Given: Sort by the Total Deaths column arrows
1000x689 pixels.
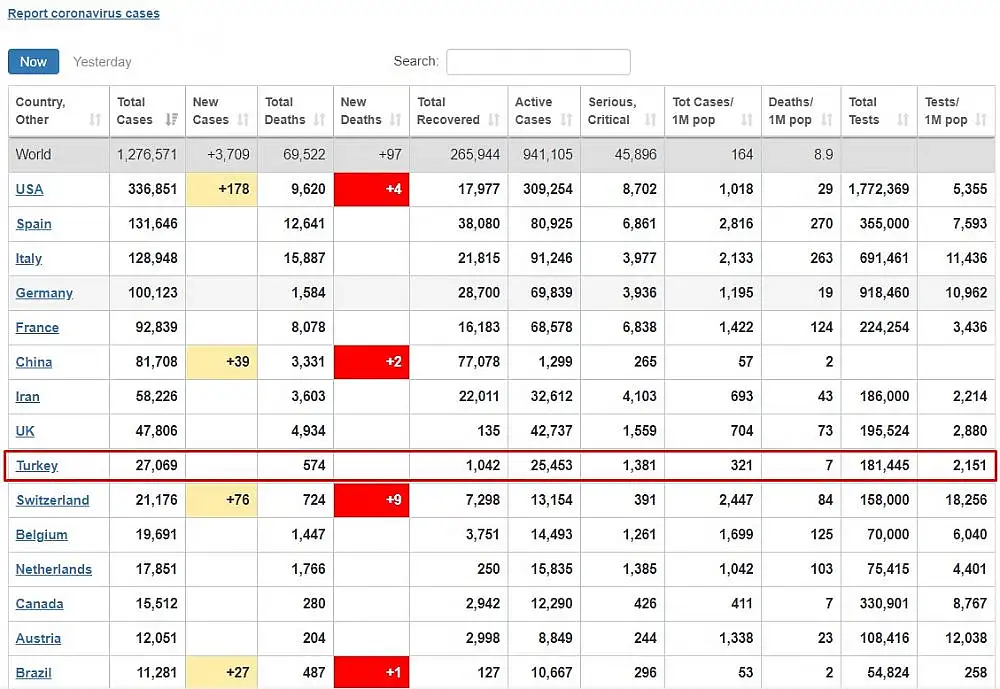Looking at the screenshot, I should click(320, 119).
